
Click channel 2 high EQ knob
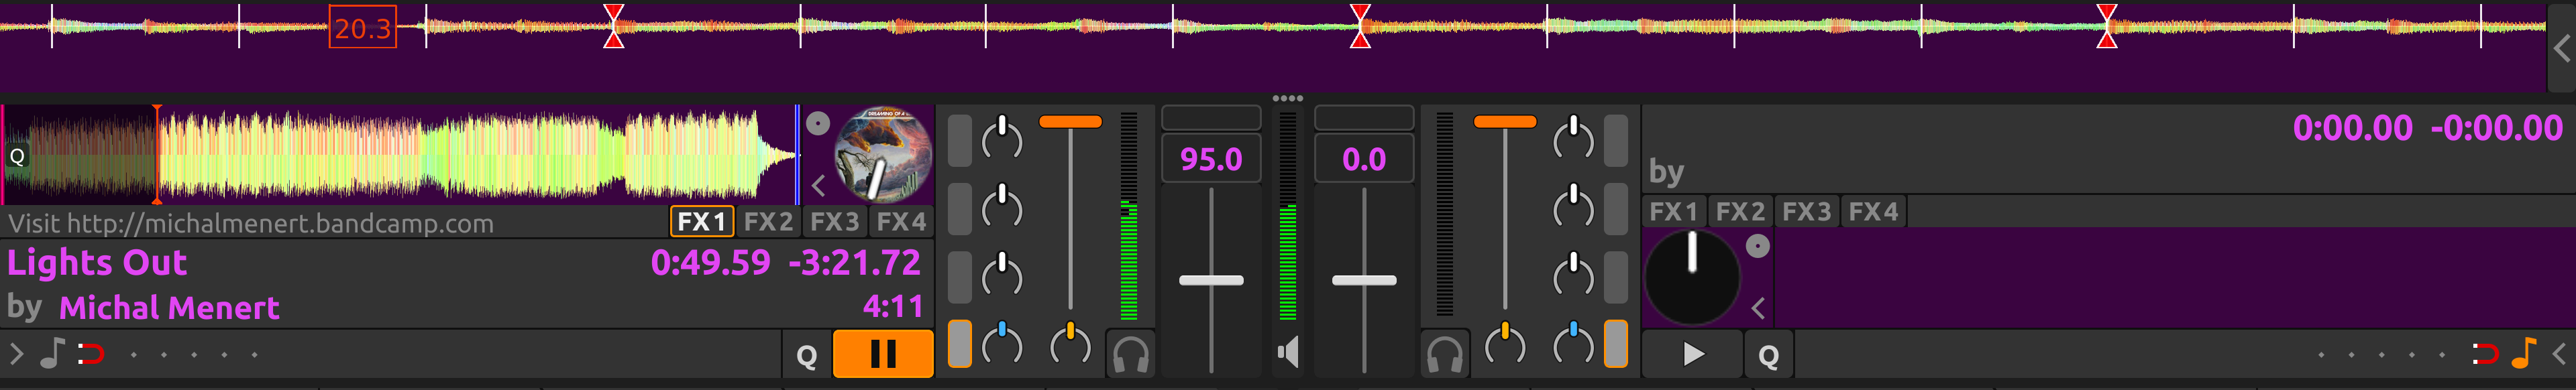[x=1573, y=138]
